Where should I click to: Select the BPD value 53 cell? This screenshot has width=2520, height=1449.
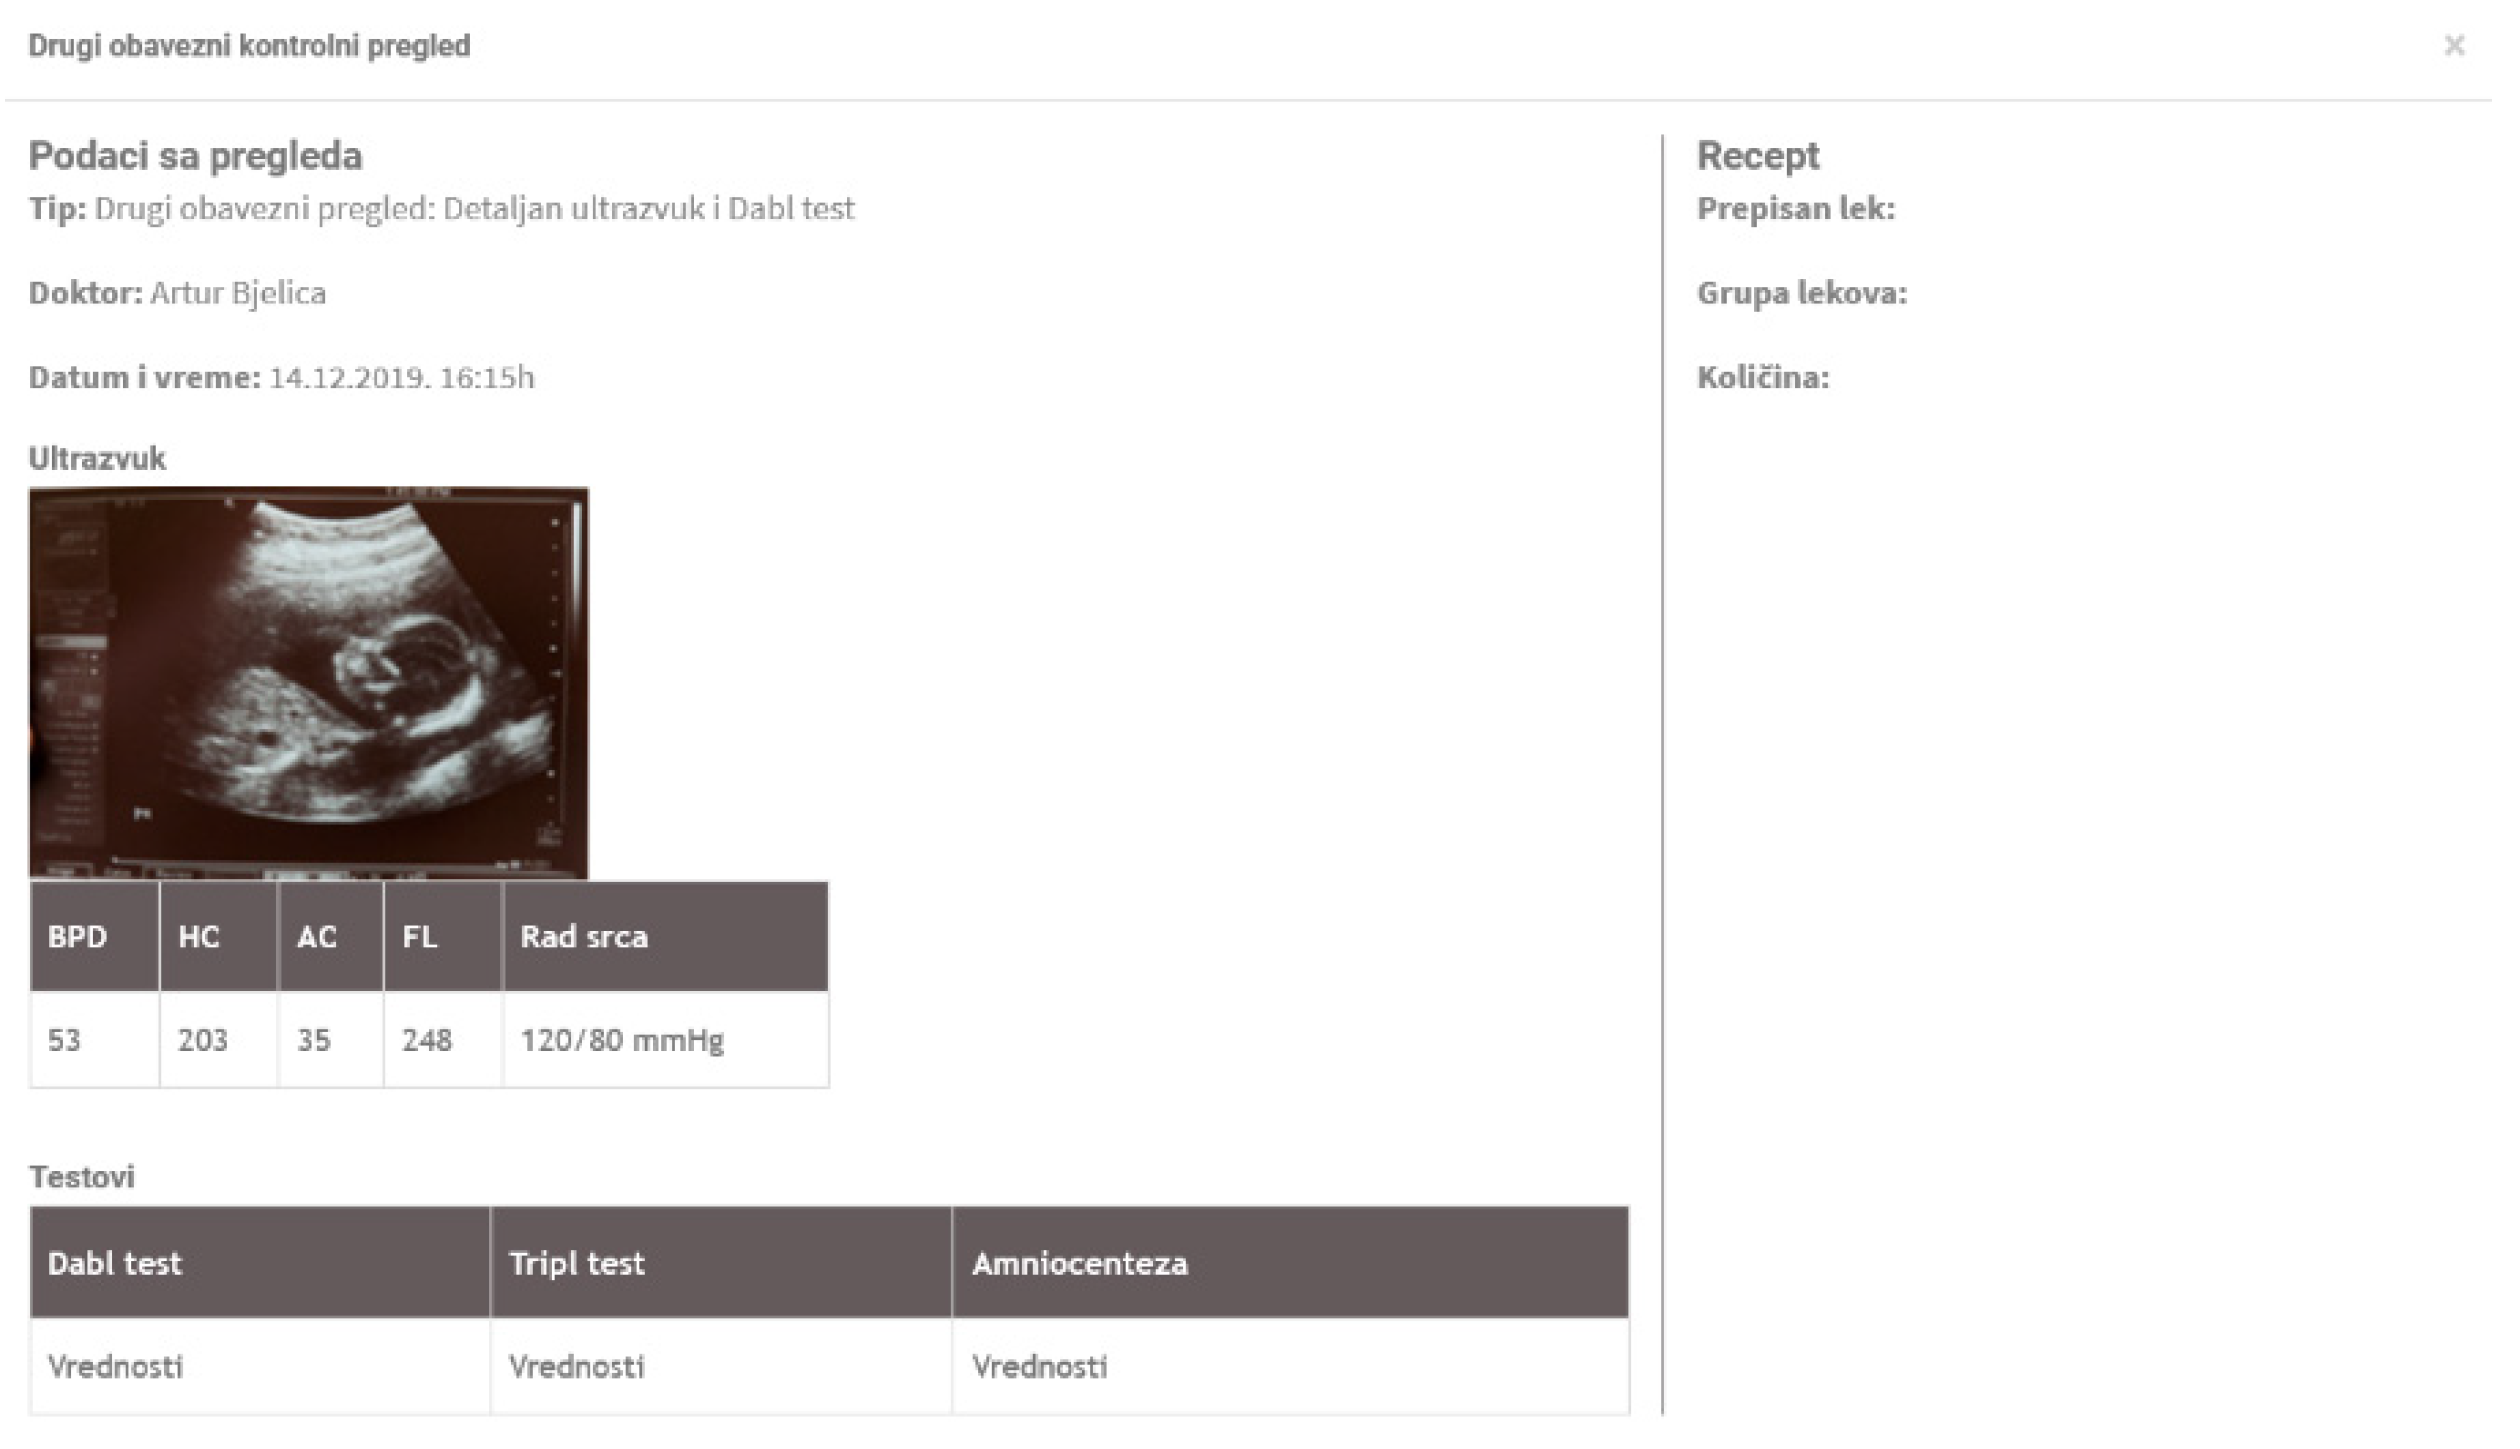65,1040
